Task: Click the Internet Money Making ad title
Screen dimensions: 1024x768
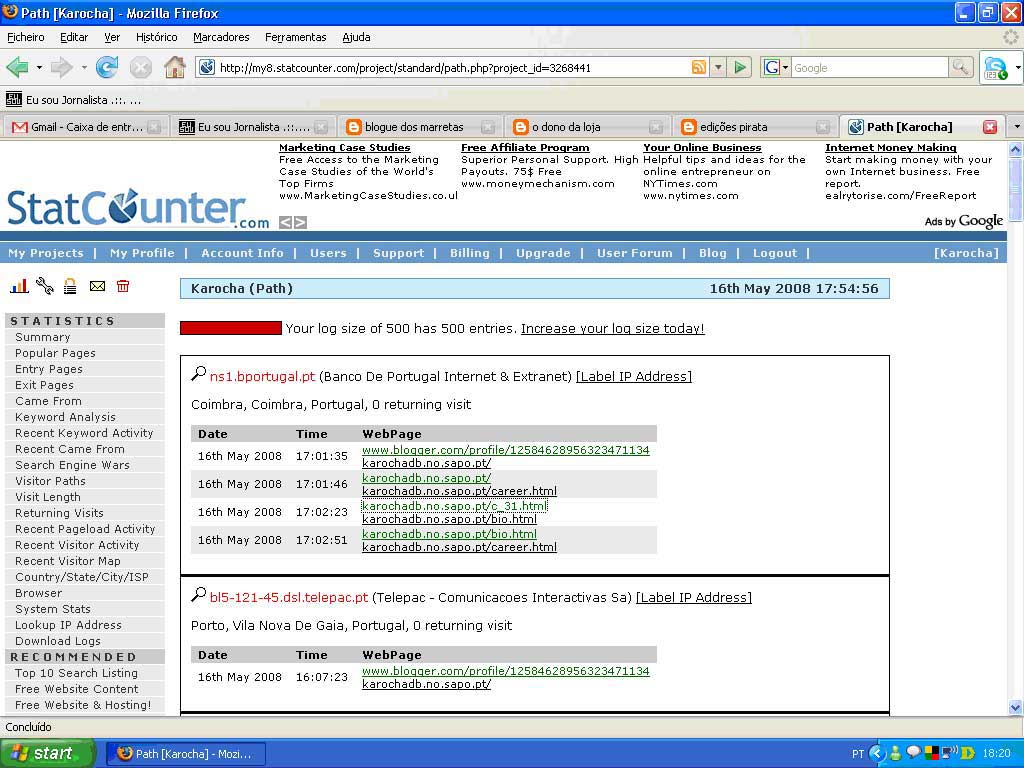Action: [x=890, y=148]
